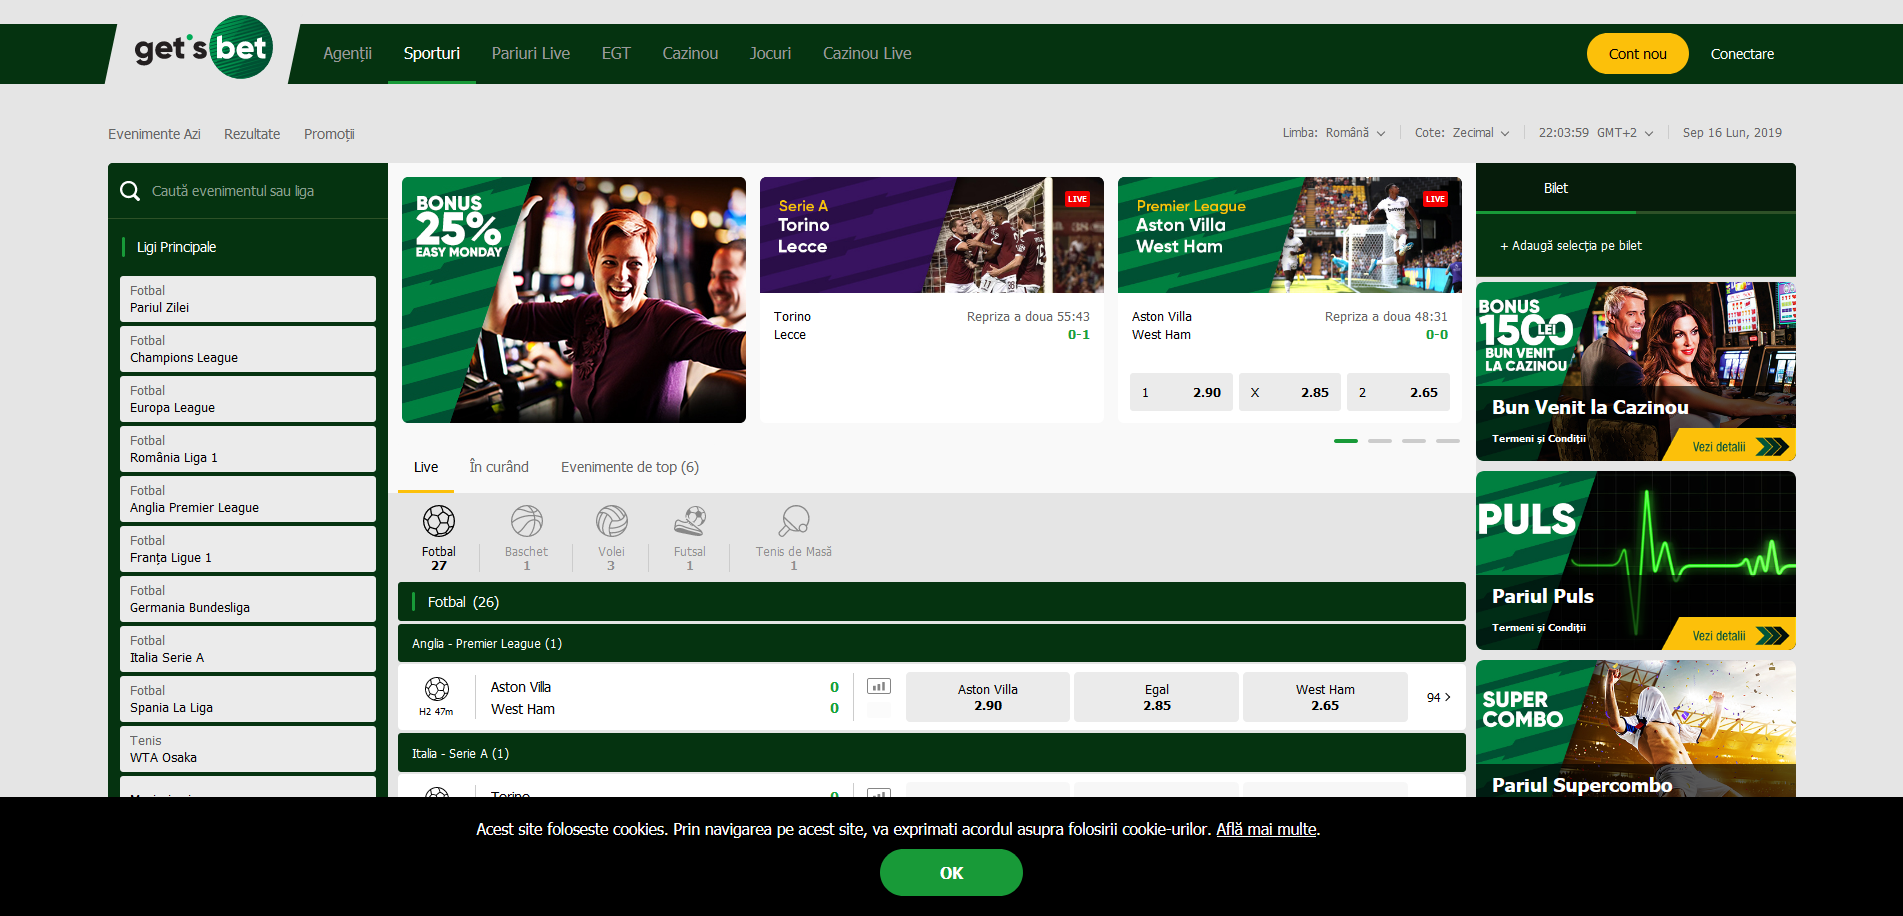Go to fourth carousel slide indicator

pyautogui.click(x=1448, y=441)
